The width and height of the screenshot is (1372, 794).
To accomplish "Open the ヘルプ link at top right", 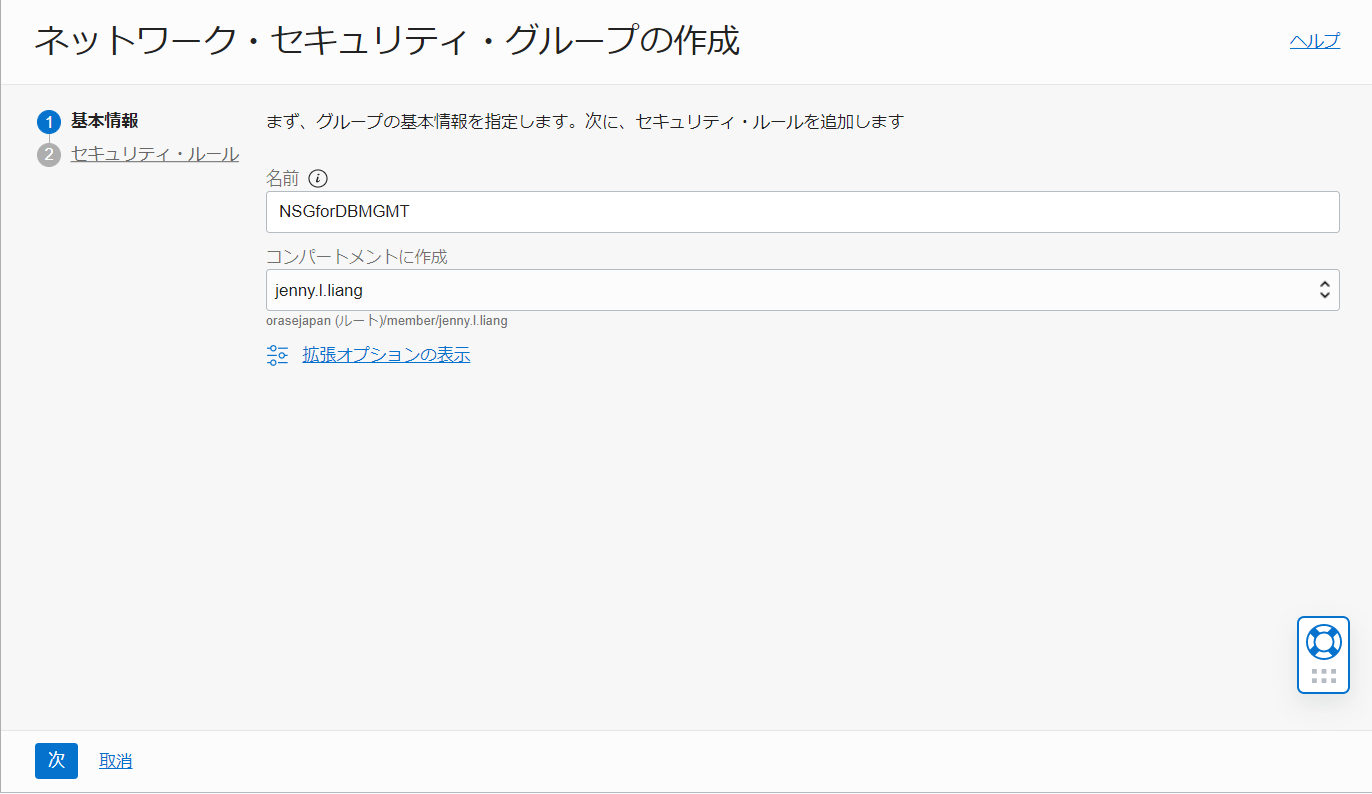I will click(x=1314, y=41).
